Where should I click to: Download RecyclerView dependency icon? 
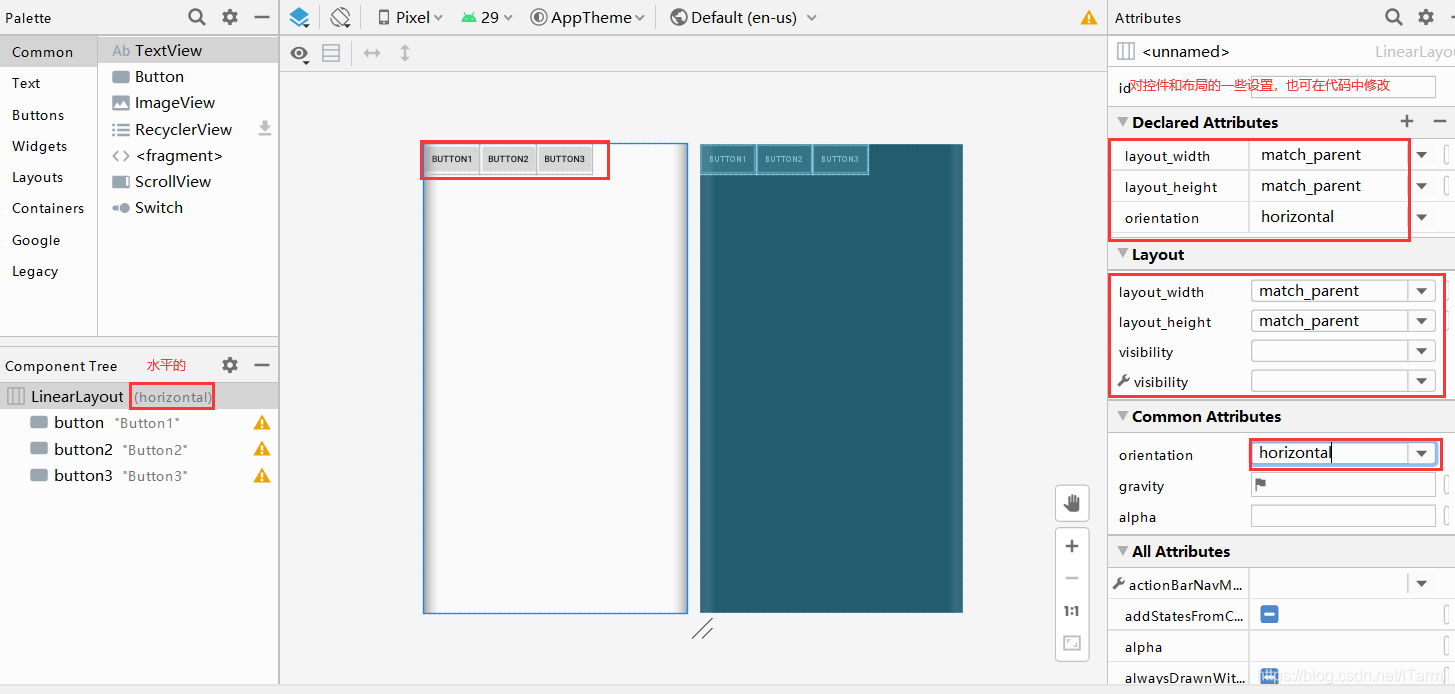click(x=265, y=128)
